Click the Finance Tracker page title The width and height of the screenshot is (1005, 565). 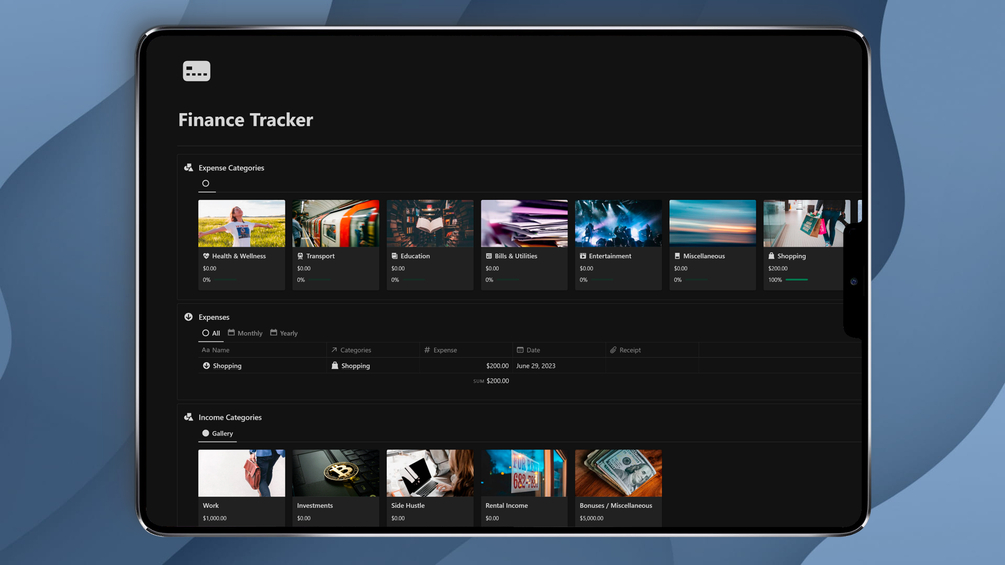[x=245, y=120]
